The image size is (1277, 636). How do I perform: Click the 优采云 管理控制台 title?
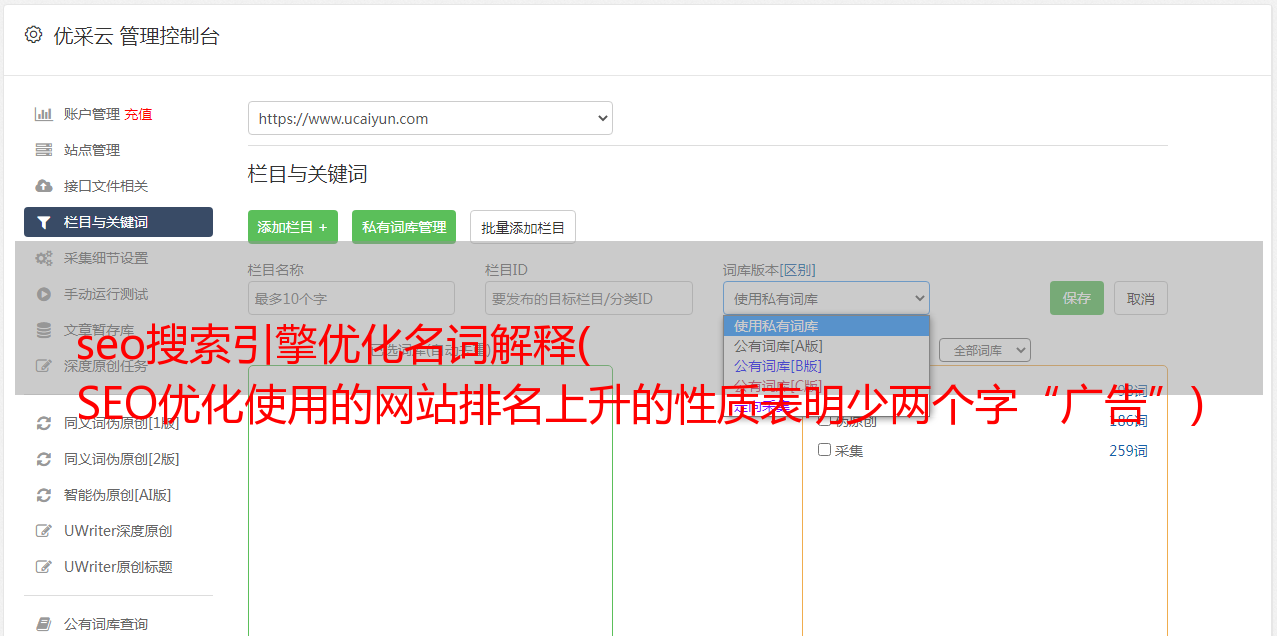click(x=136, y=36)
